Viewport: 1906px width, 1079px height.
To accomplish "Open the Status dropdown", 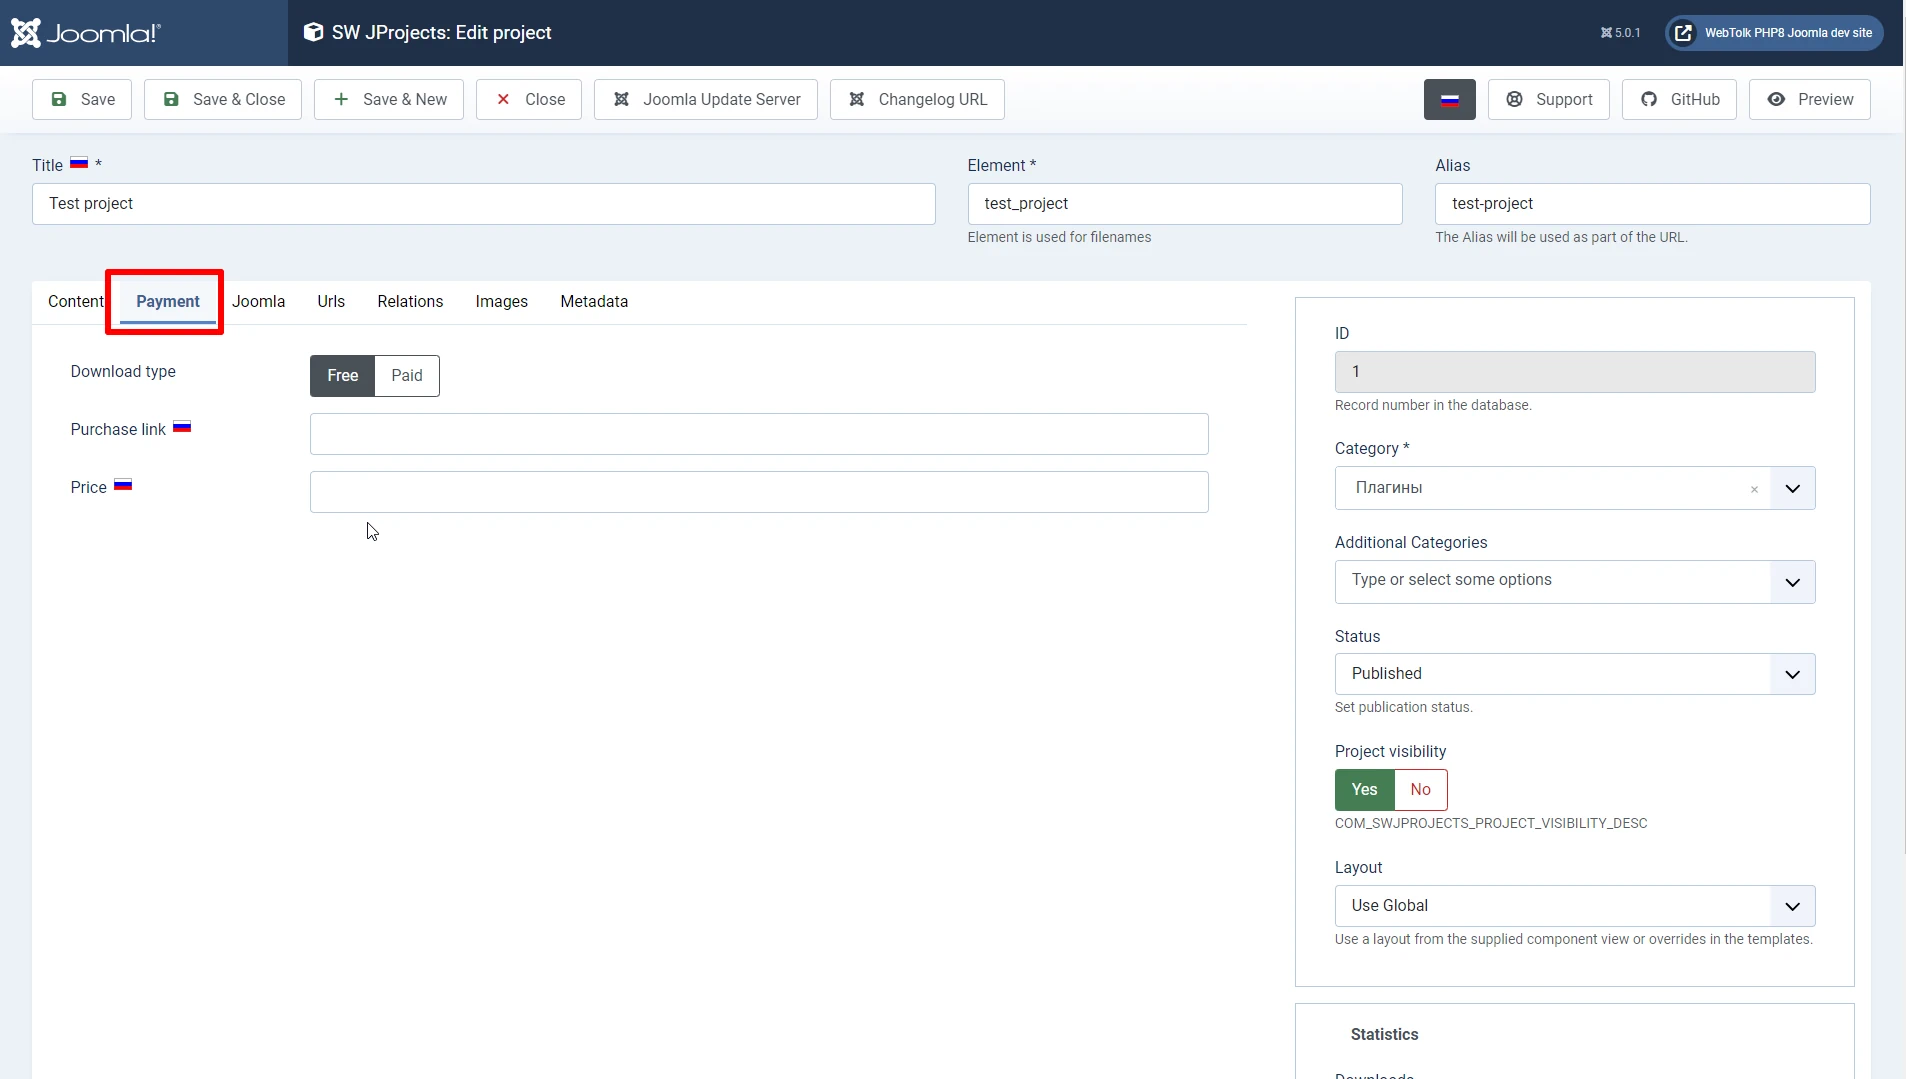I will tap(1575, 674).
